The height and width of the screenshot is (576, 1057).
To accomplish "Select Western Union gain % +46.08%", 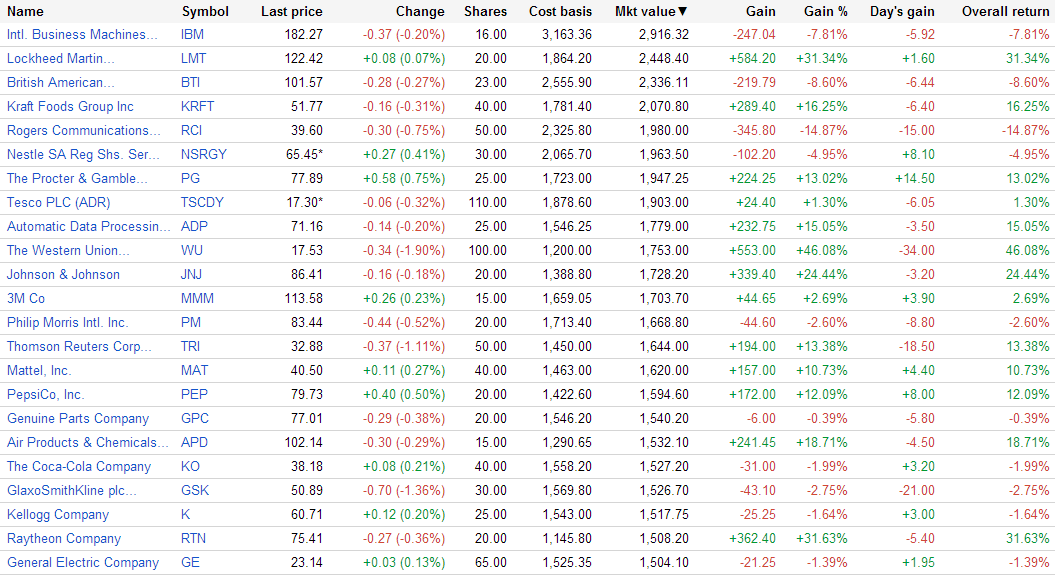I will [822, 251].
